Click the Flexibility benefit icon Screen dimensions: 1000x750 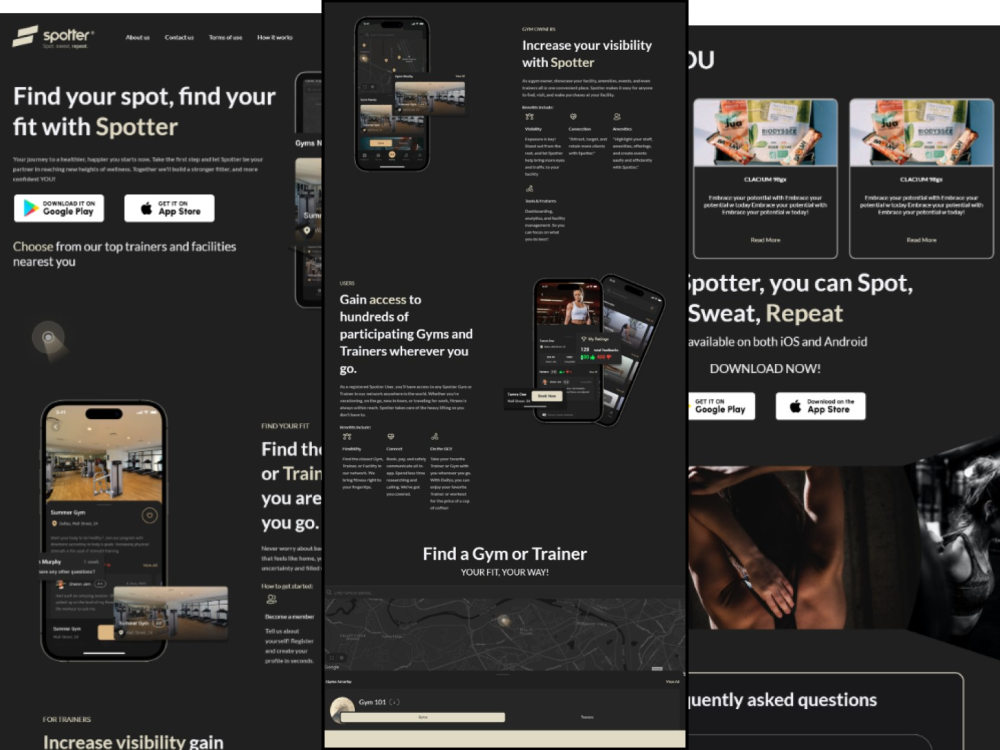[x=347, y=437]
